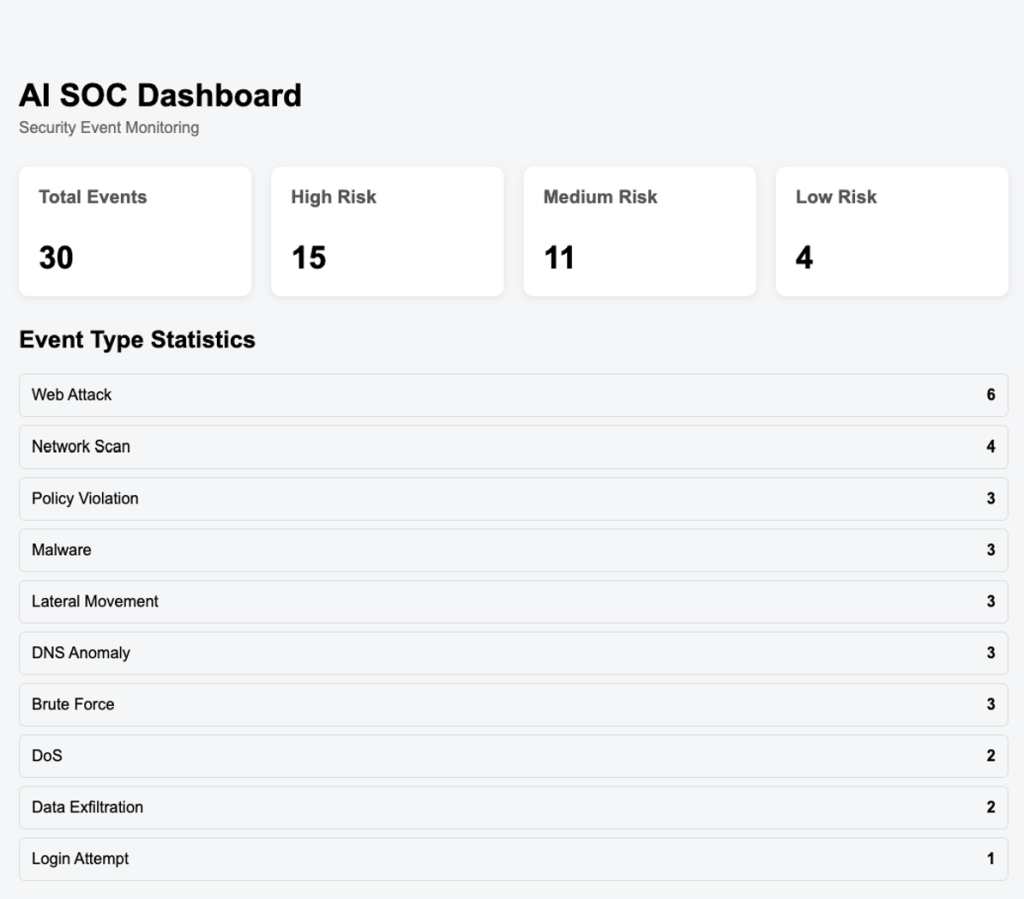
Task: Click the Policy Violation row
Action: click(513, 499)
